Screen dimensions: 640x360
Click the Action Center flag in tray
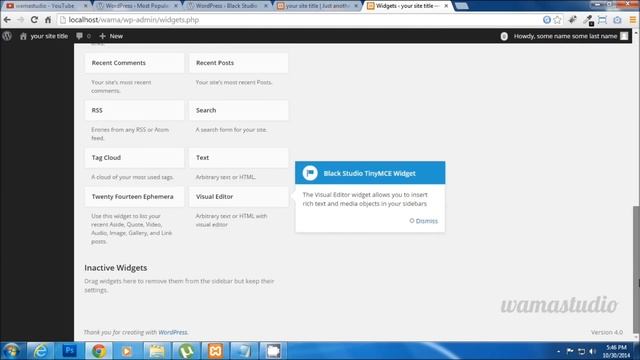pyautogui.click(x=570, y=351)
